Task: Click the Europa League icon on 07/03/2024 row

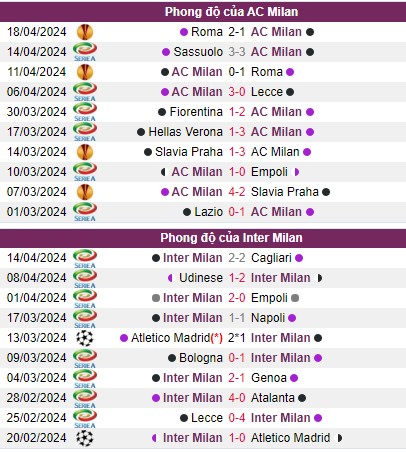Action: click(x=85, y=192)
